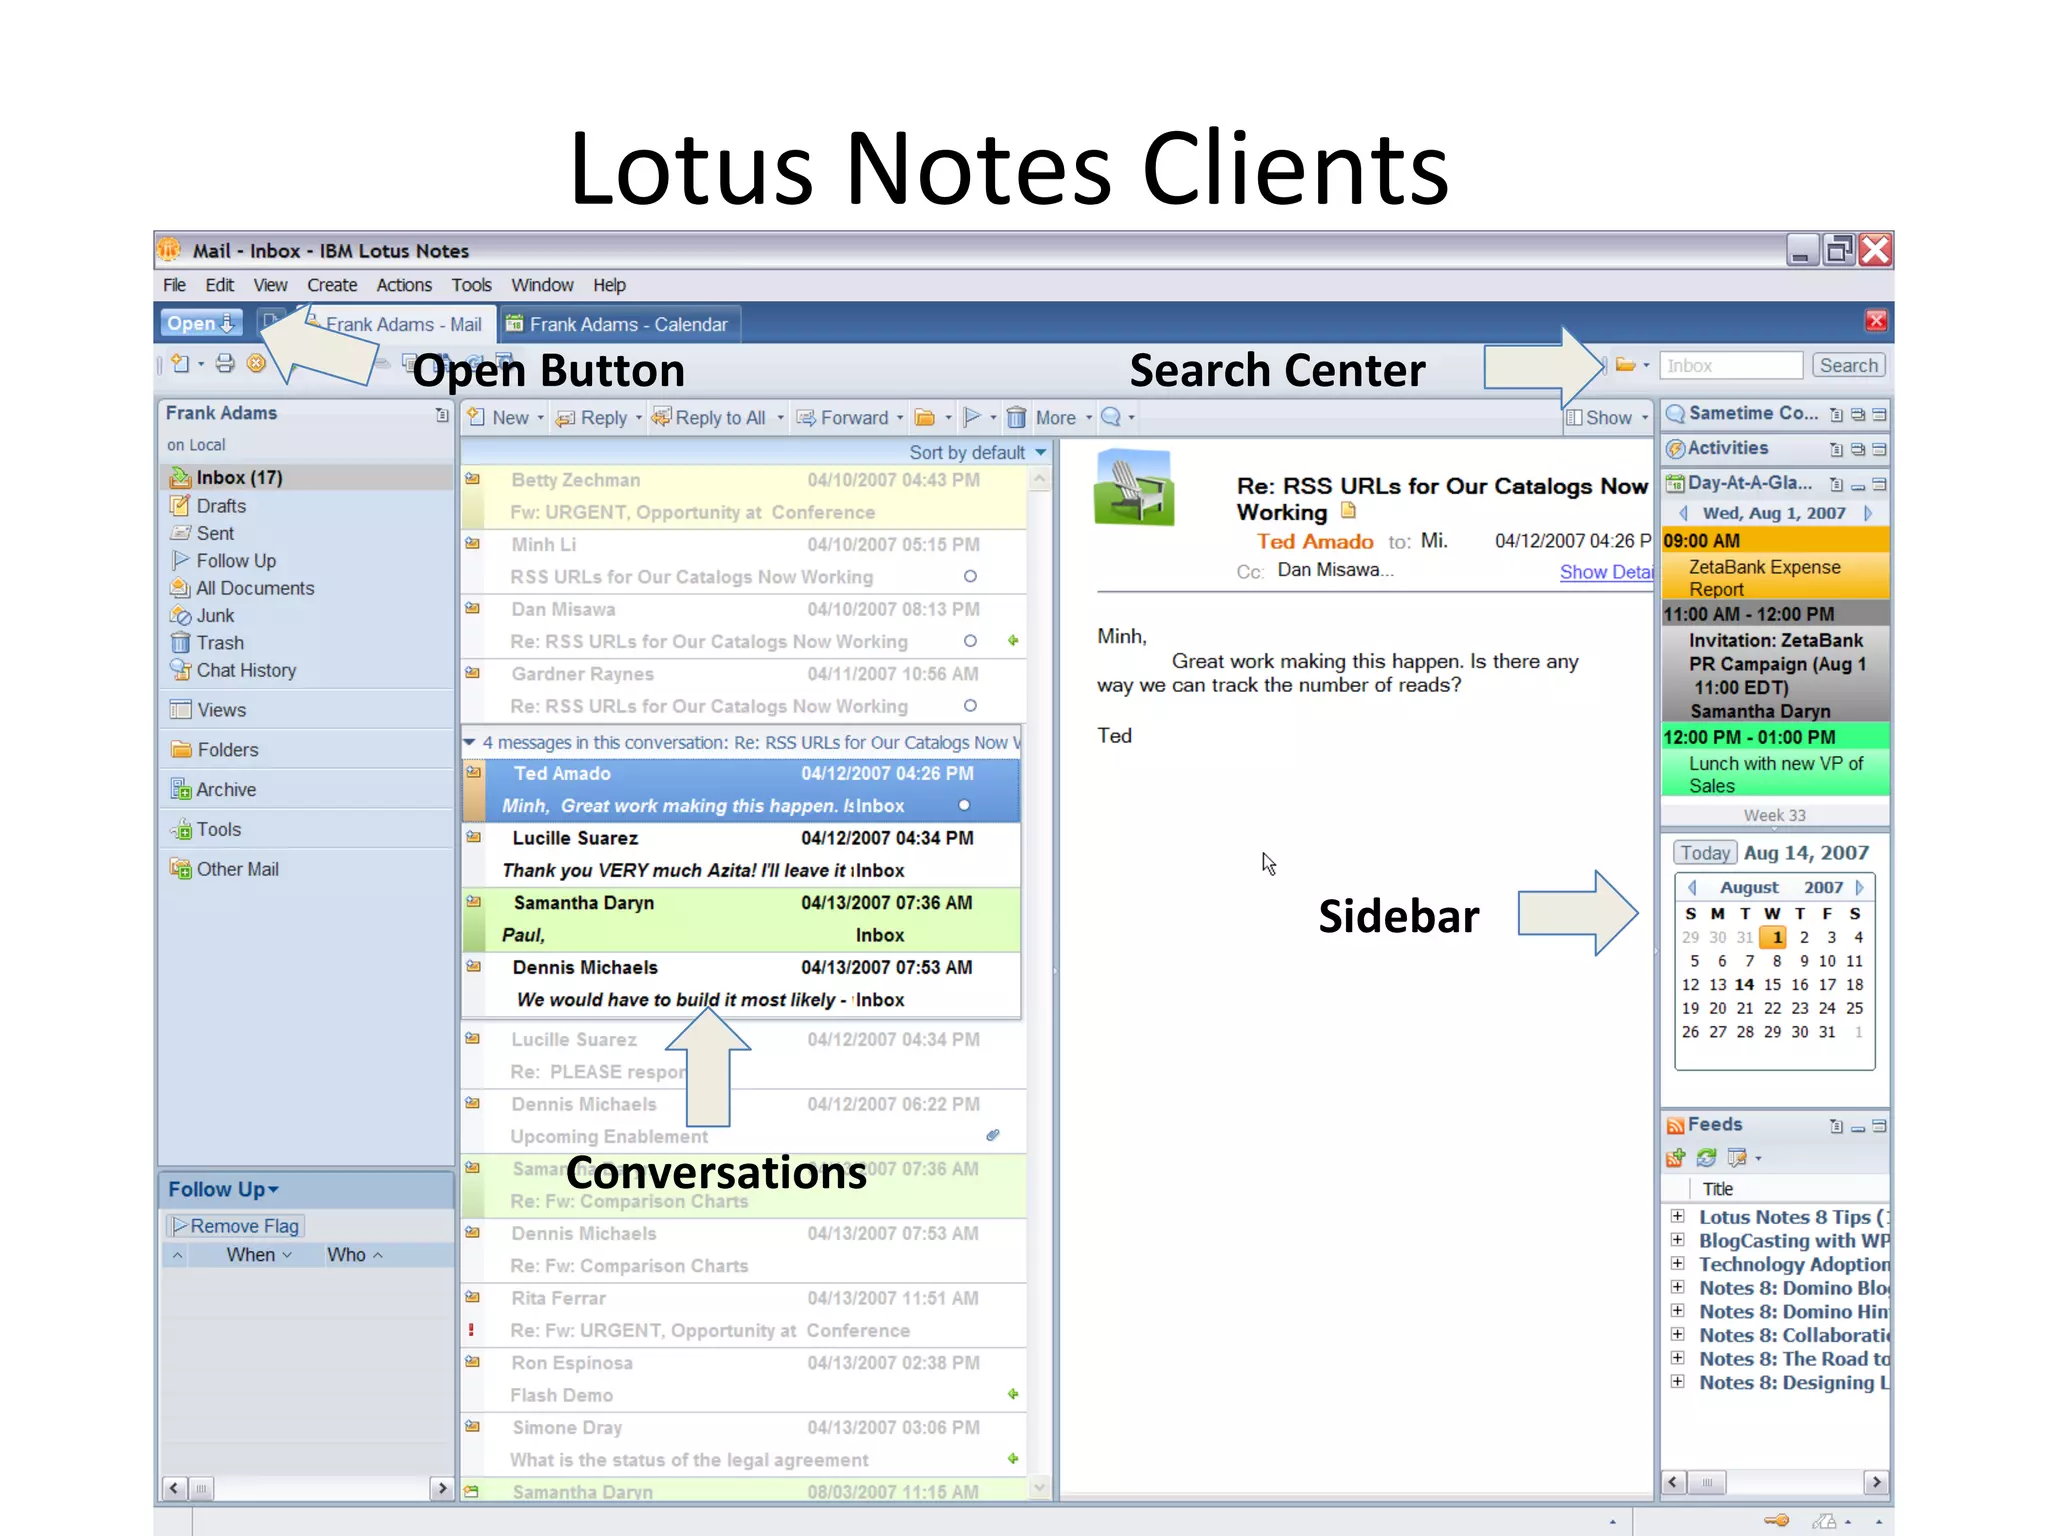Minimize the Day-At-A-Glance sidebar panel
Viewport: 2048px width, 1536px height.
point(1857,485)
